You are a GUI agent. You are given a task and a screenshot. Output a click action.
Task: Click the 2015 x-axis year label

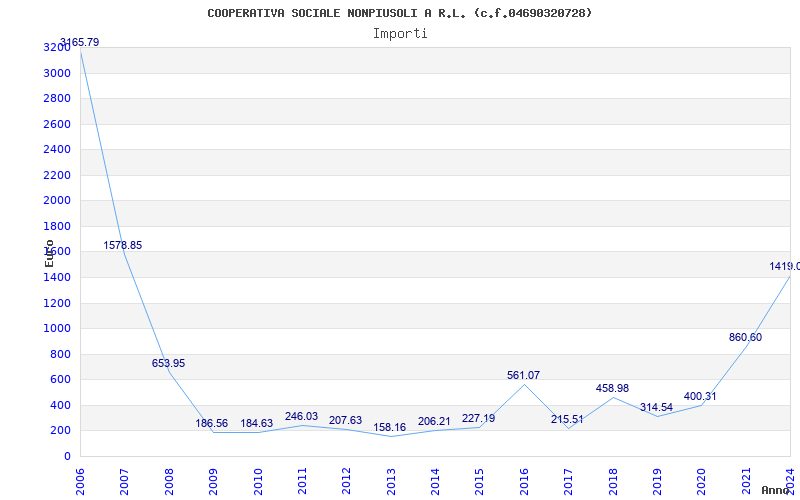(x=480, y=482)
